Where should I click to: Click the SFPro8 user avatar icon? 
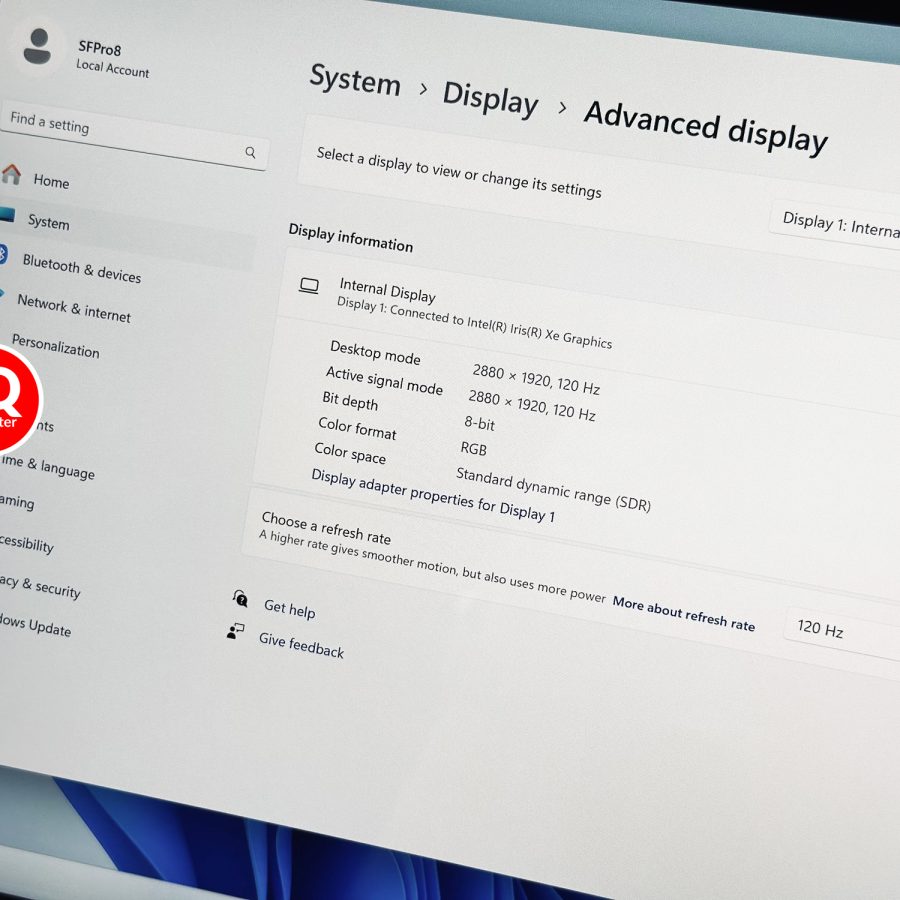pyautogui.click(x=37, y=47)
